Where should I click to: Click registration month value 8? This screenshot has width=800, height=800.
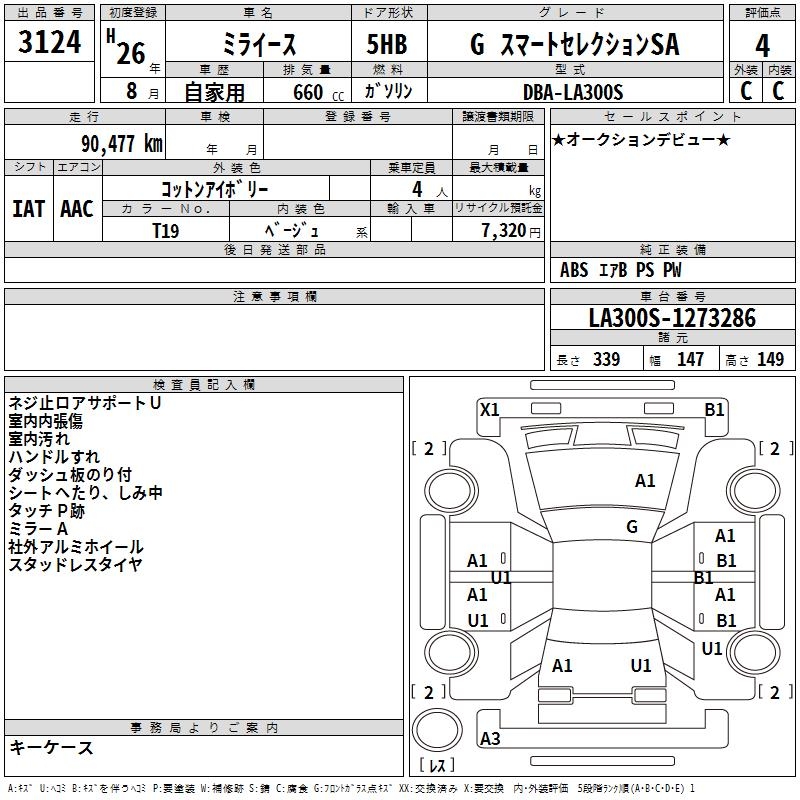pos(132,91)
